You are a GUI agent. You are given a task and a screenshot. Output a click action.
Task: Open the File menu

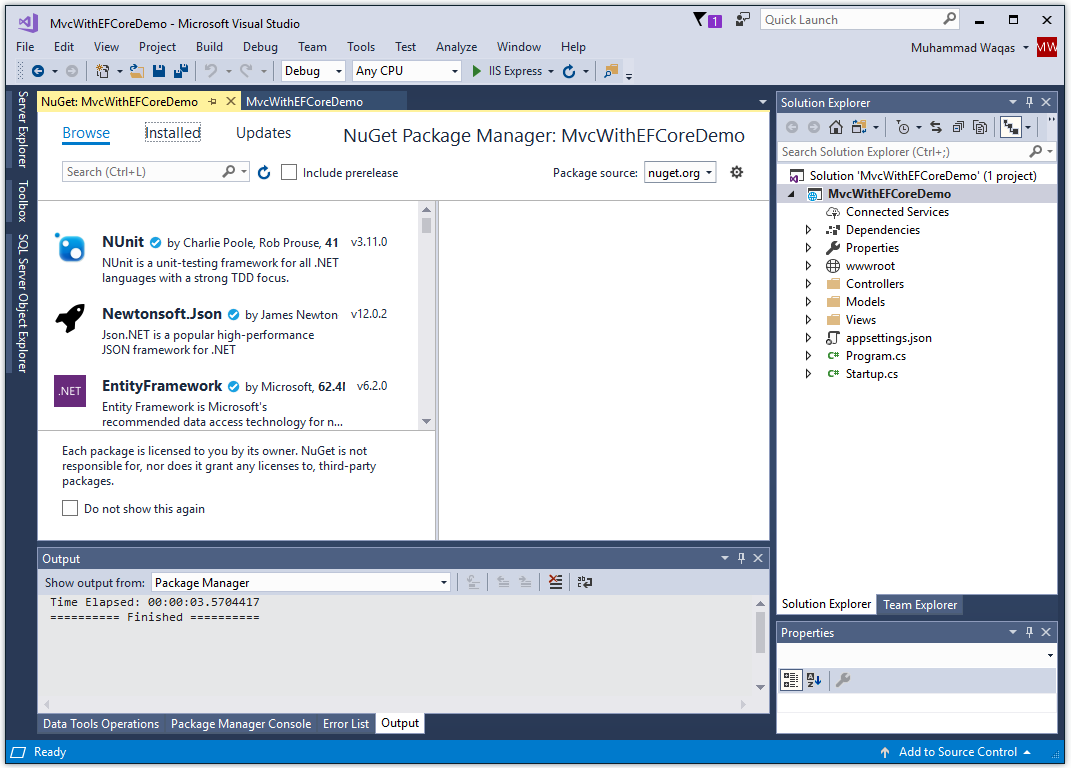pyautogui.click(x=25, y=47)
